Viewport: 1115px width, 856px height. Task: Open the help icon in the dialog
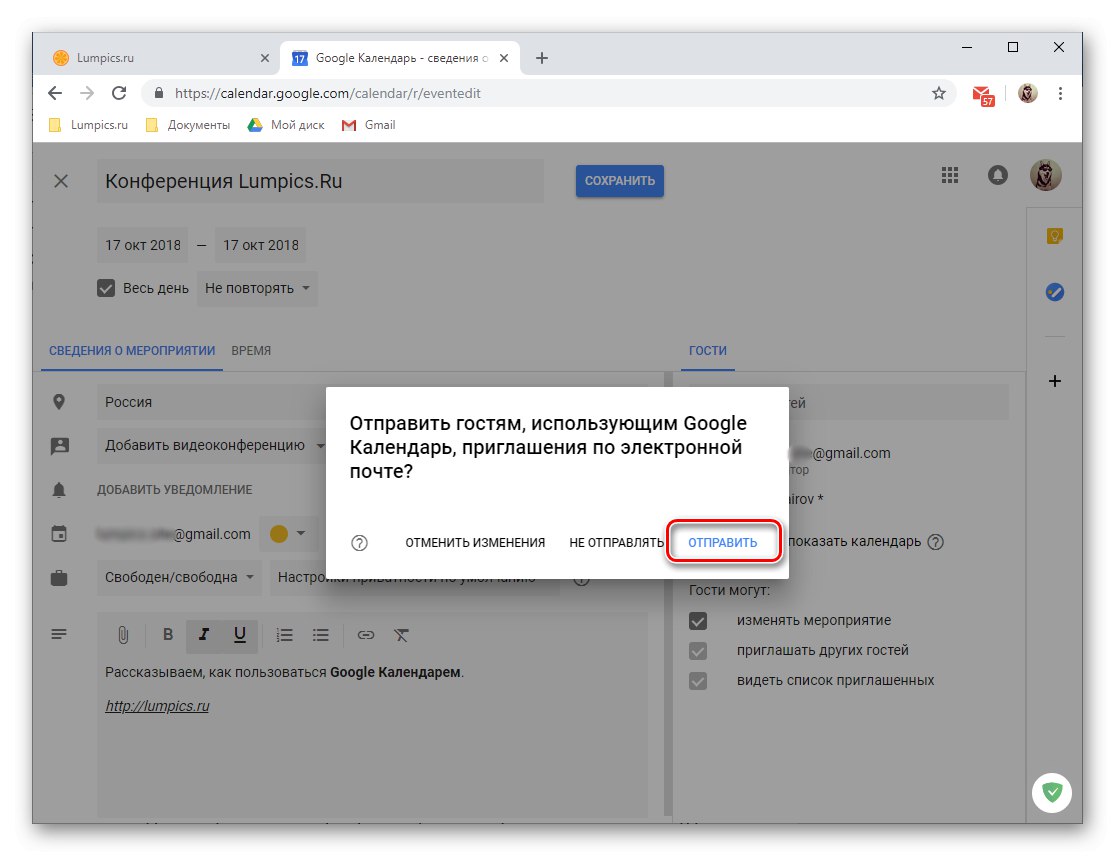coord(358,542)
